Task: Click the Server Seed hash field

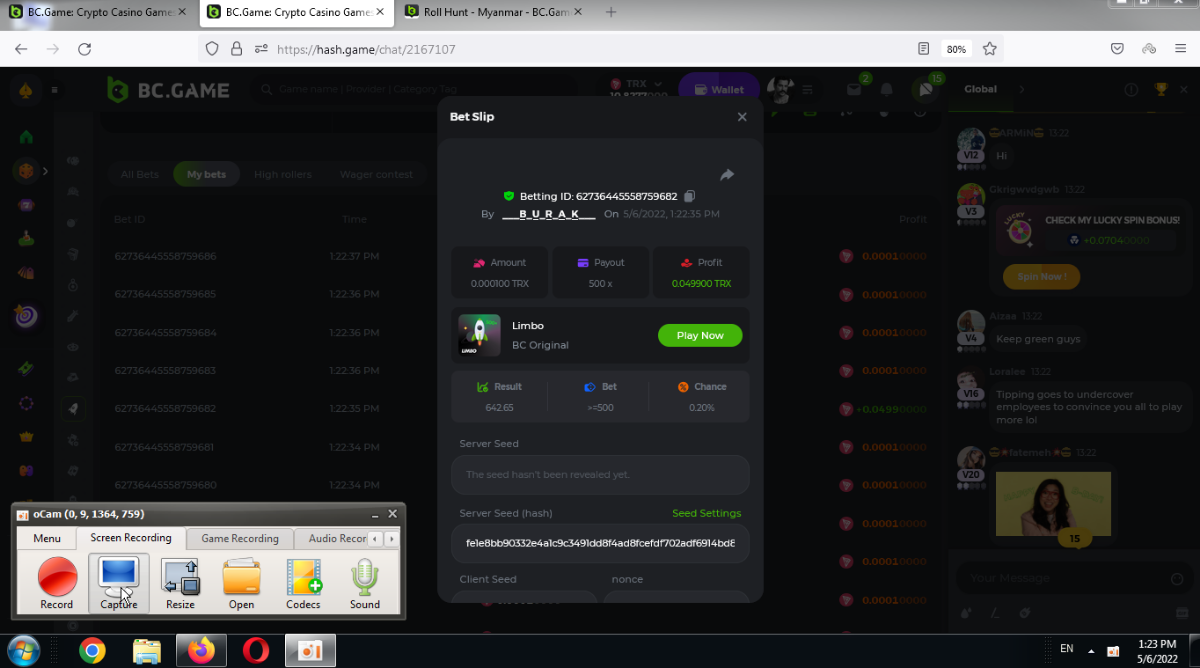Action: point(600,544)
